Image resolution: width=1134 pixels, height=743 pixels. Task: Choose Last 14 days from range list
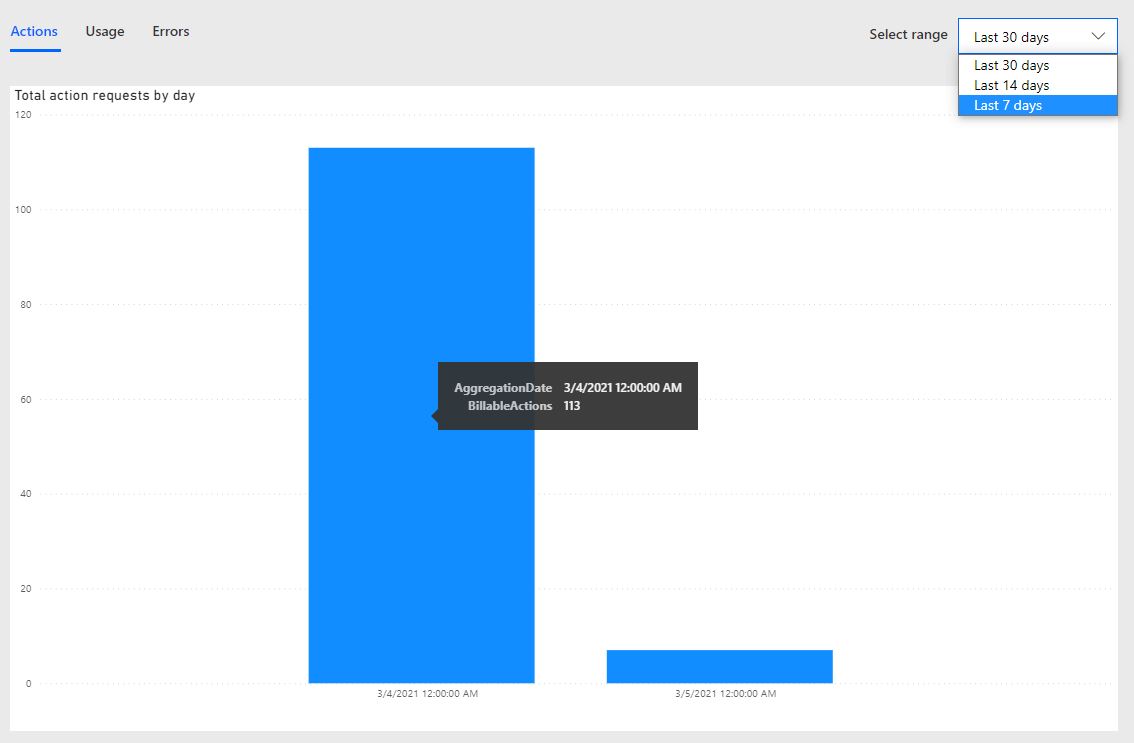(1012, 85)
